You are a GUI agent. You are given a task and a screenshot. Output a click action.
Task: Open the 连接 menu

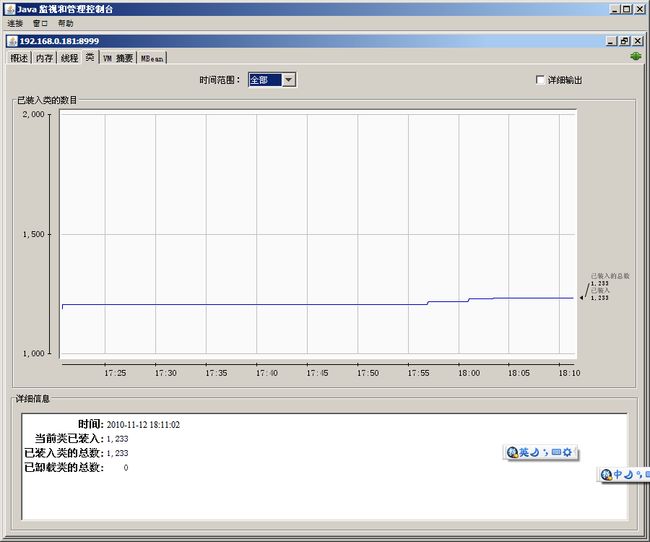coord(15,24)
